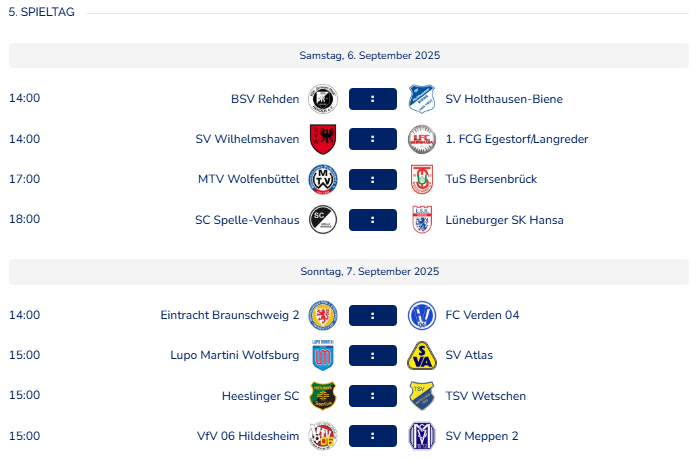Open the TuS Bersenbrück team page
696x459 pixels.
tap(491, 179)
